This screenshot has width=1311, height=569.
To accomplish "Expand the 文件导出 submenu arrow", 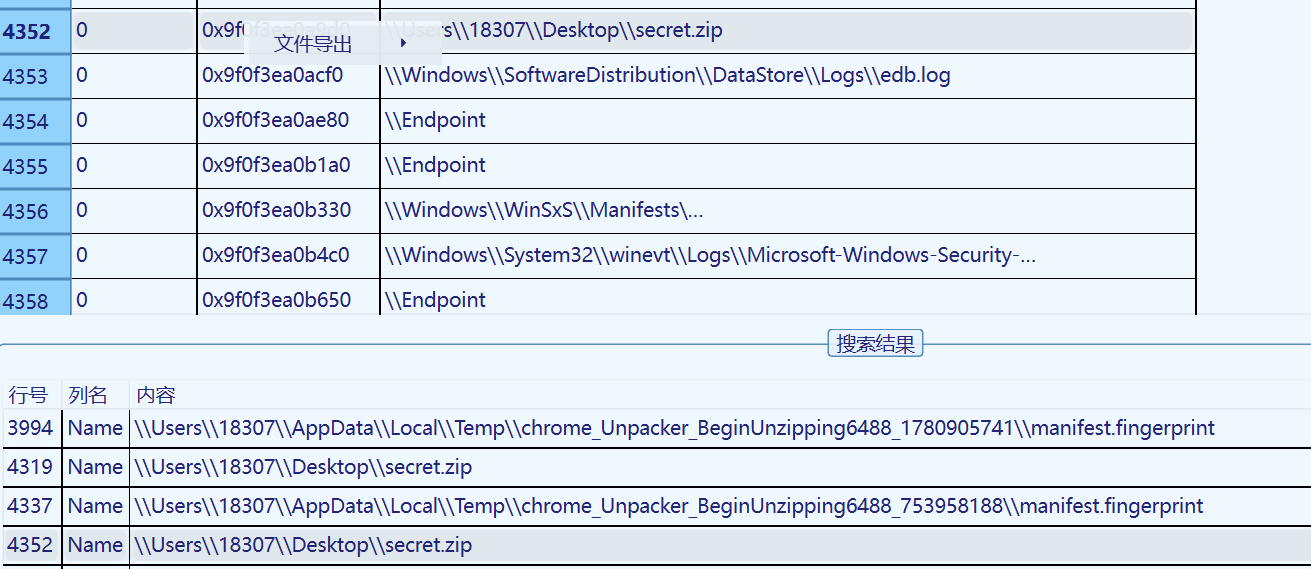I will coord(403,43).
